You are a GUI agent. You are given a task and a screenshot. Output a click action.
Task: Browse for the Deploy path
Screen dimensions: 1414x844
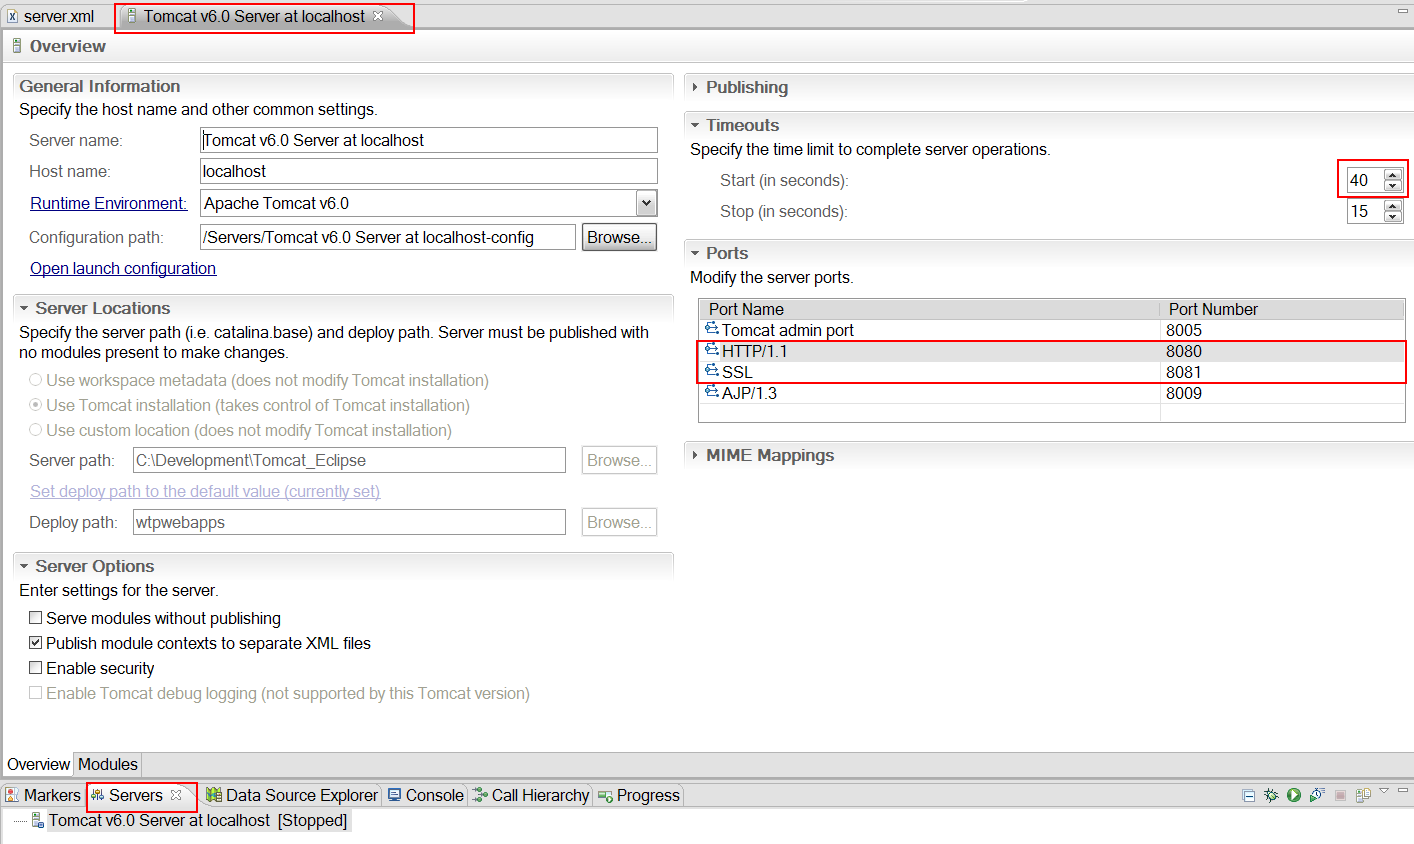pyautogui.click(x=619, y=522)
